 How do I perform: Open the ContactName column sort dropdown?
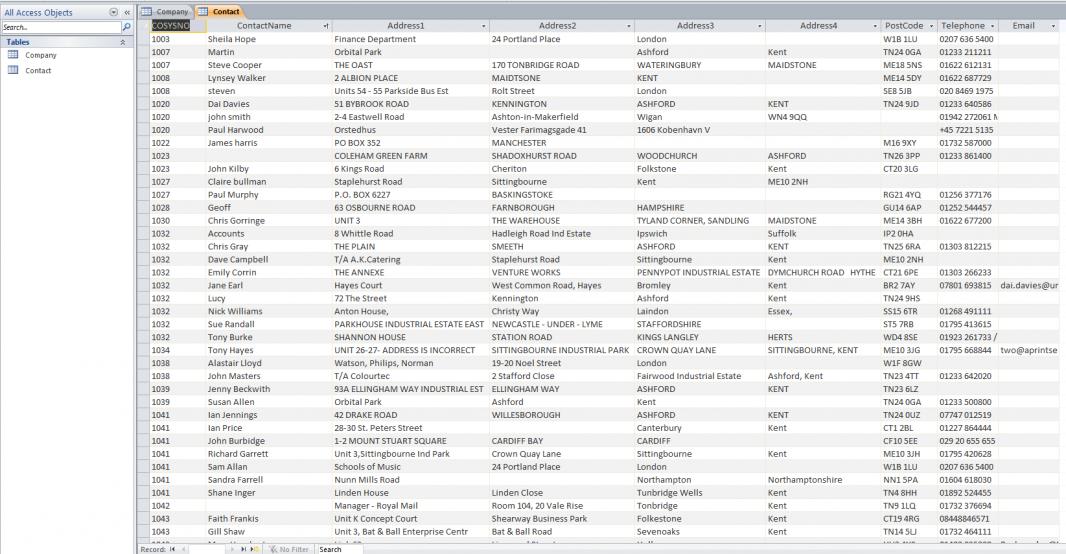(326, 27)
